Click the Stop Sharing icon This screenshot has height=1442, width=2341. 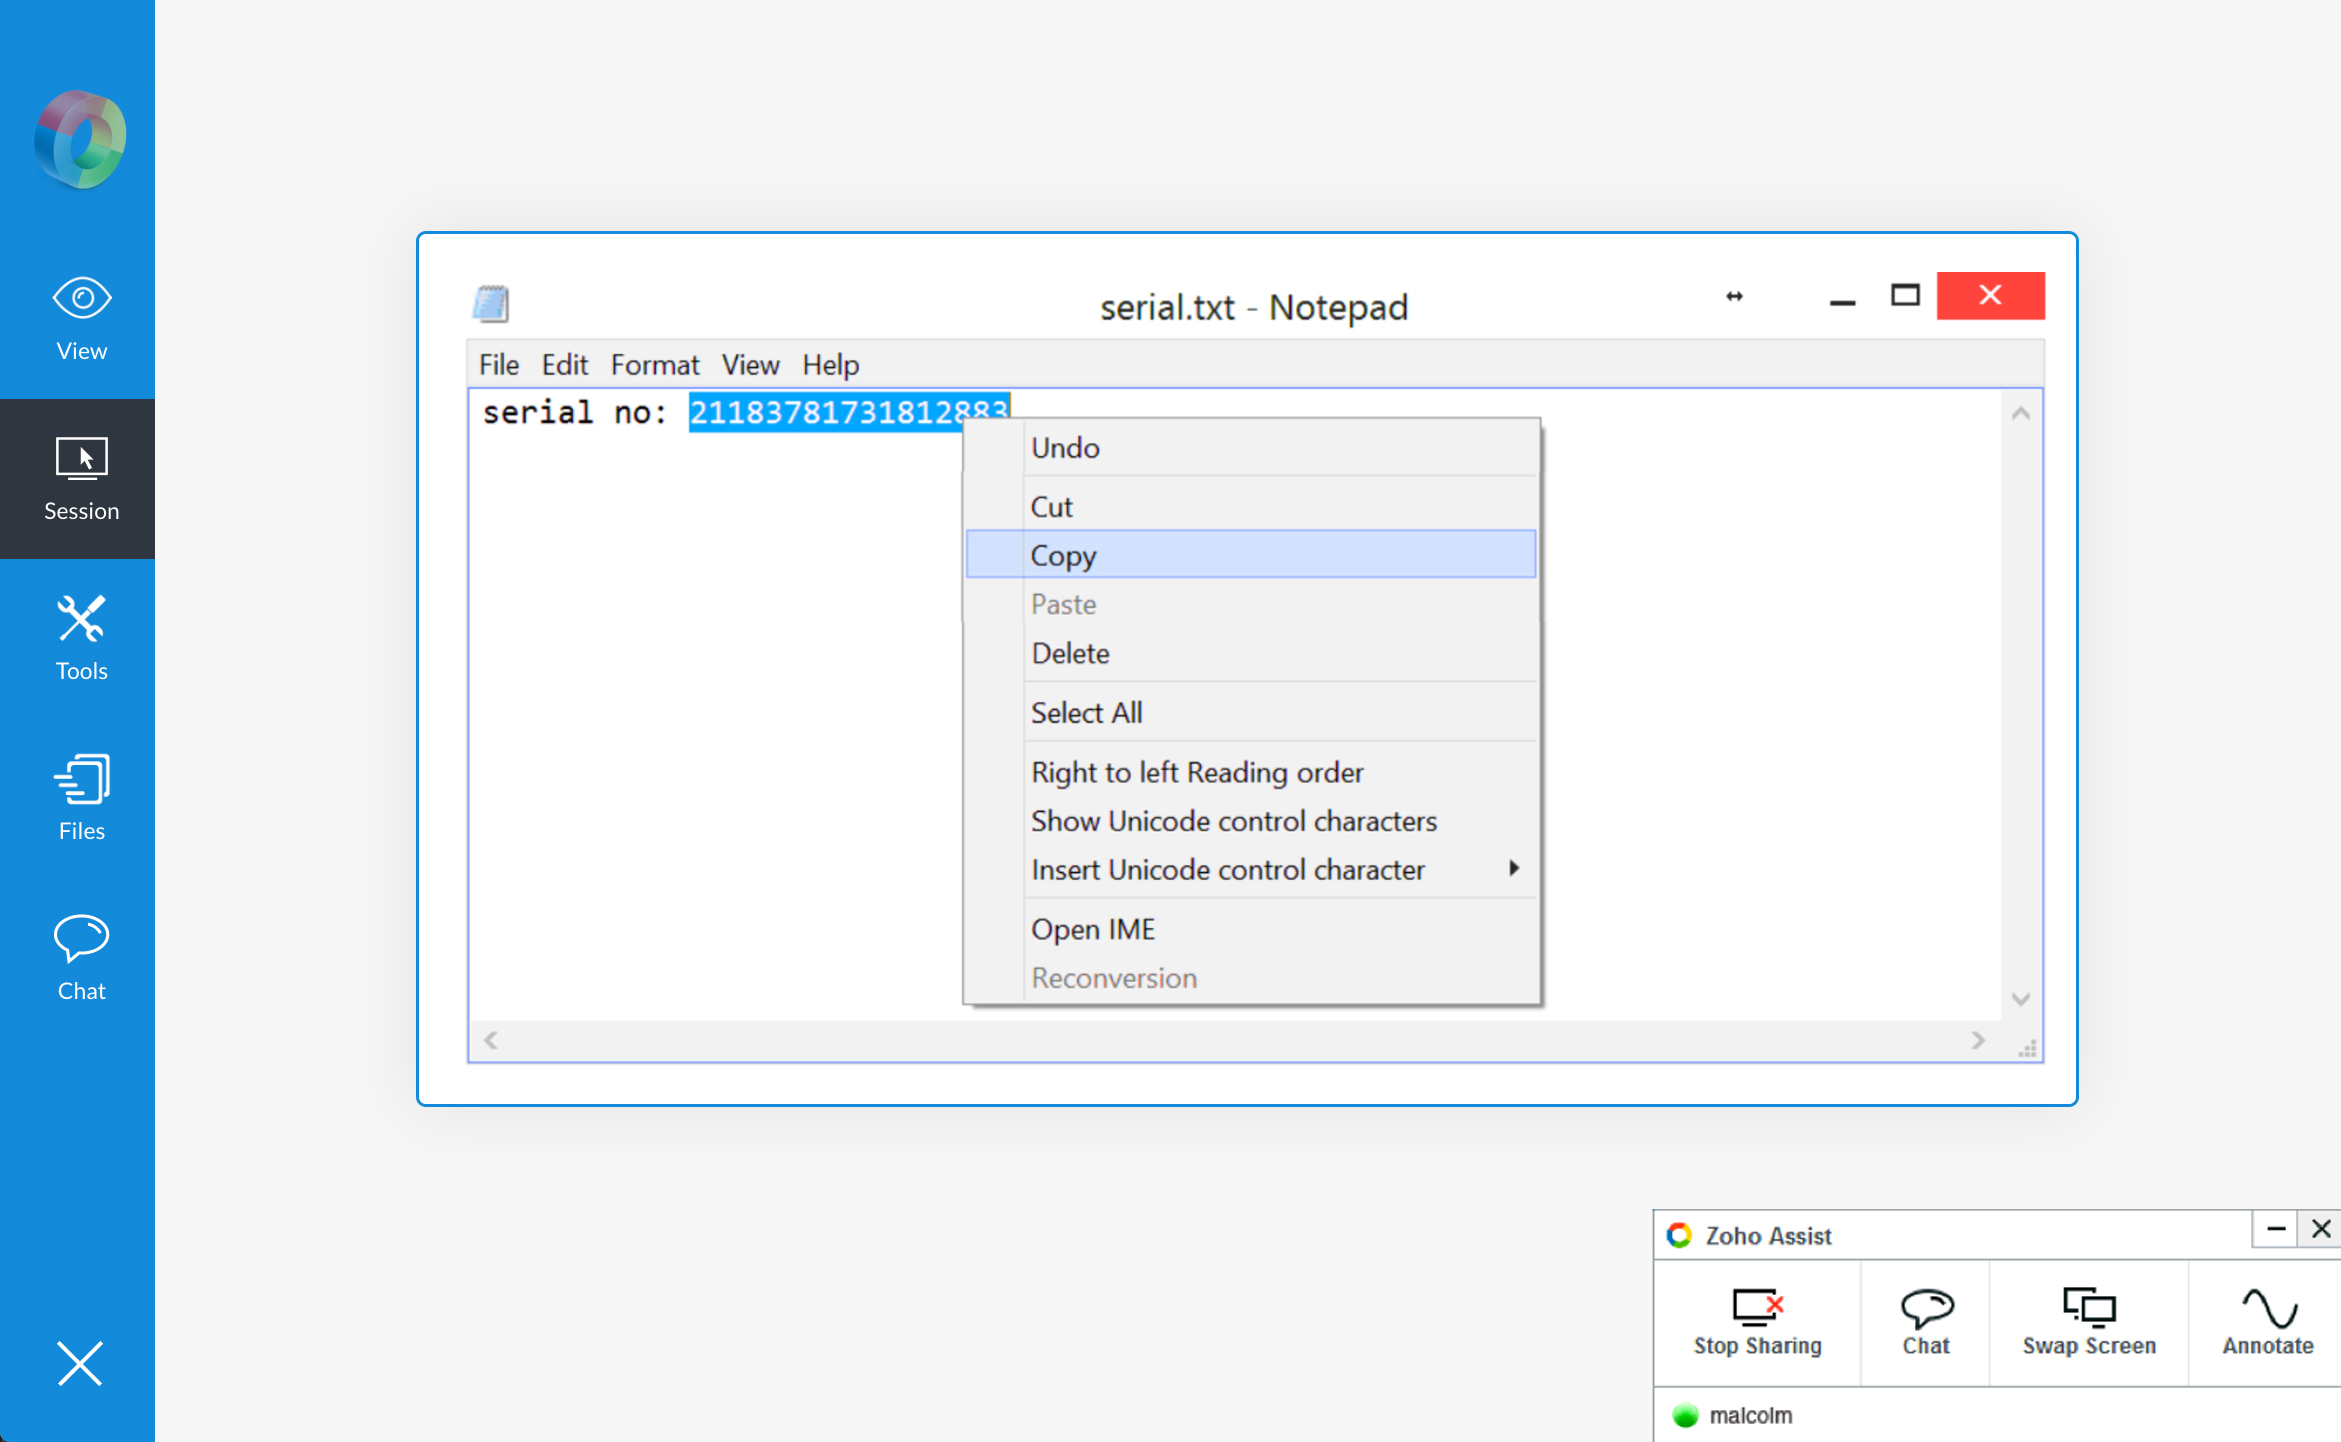click(1757, 1308)
